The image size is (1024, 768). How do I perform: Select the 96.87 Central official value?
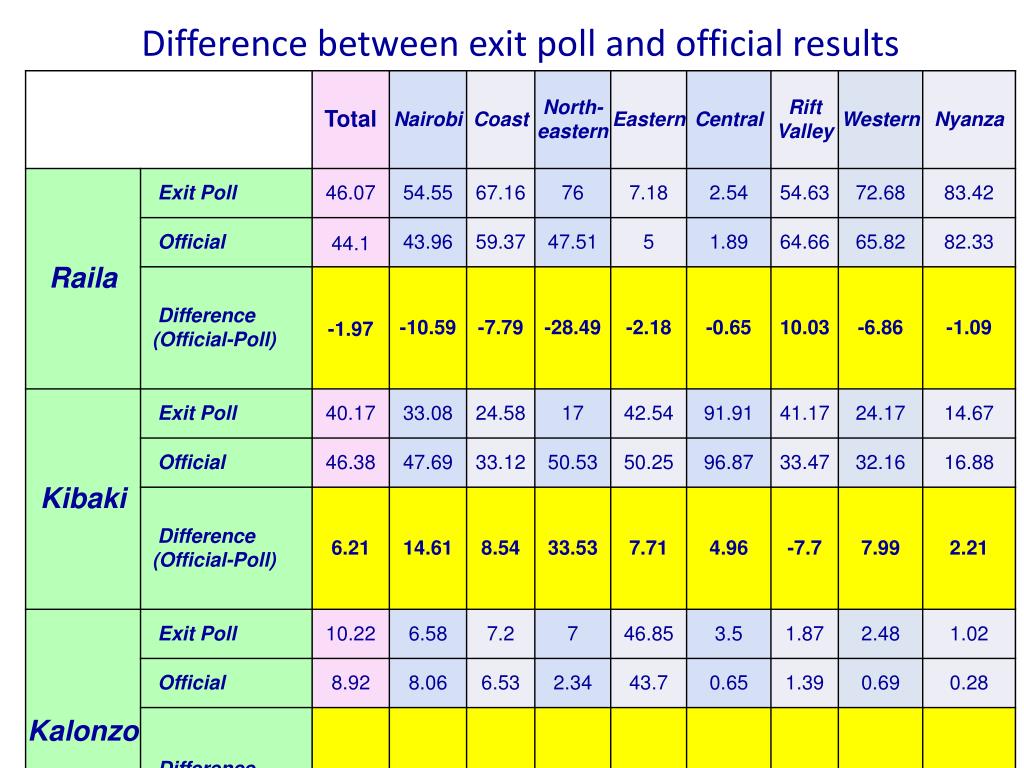[x=729, y=462]
